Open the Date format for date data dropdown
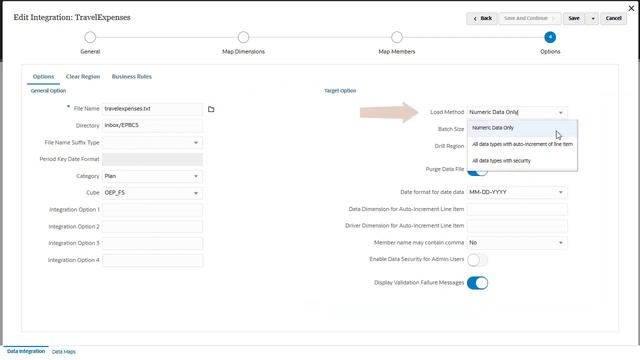This screenshot has height=360, width=640. (517, 192)
